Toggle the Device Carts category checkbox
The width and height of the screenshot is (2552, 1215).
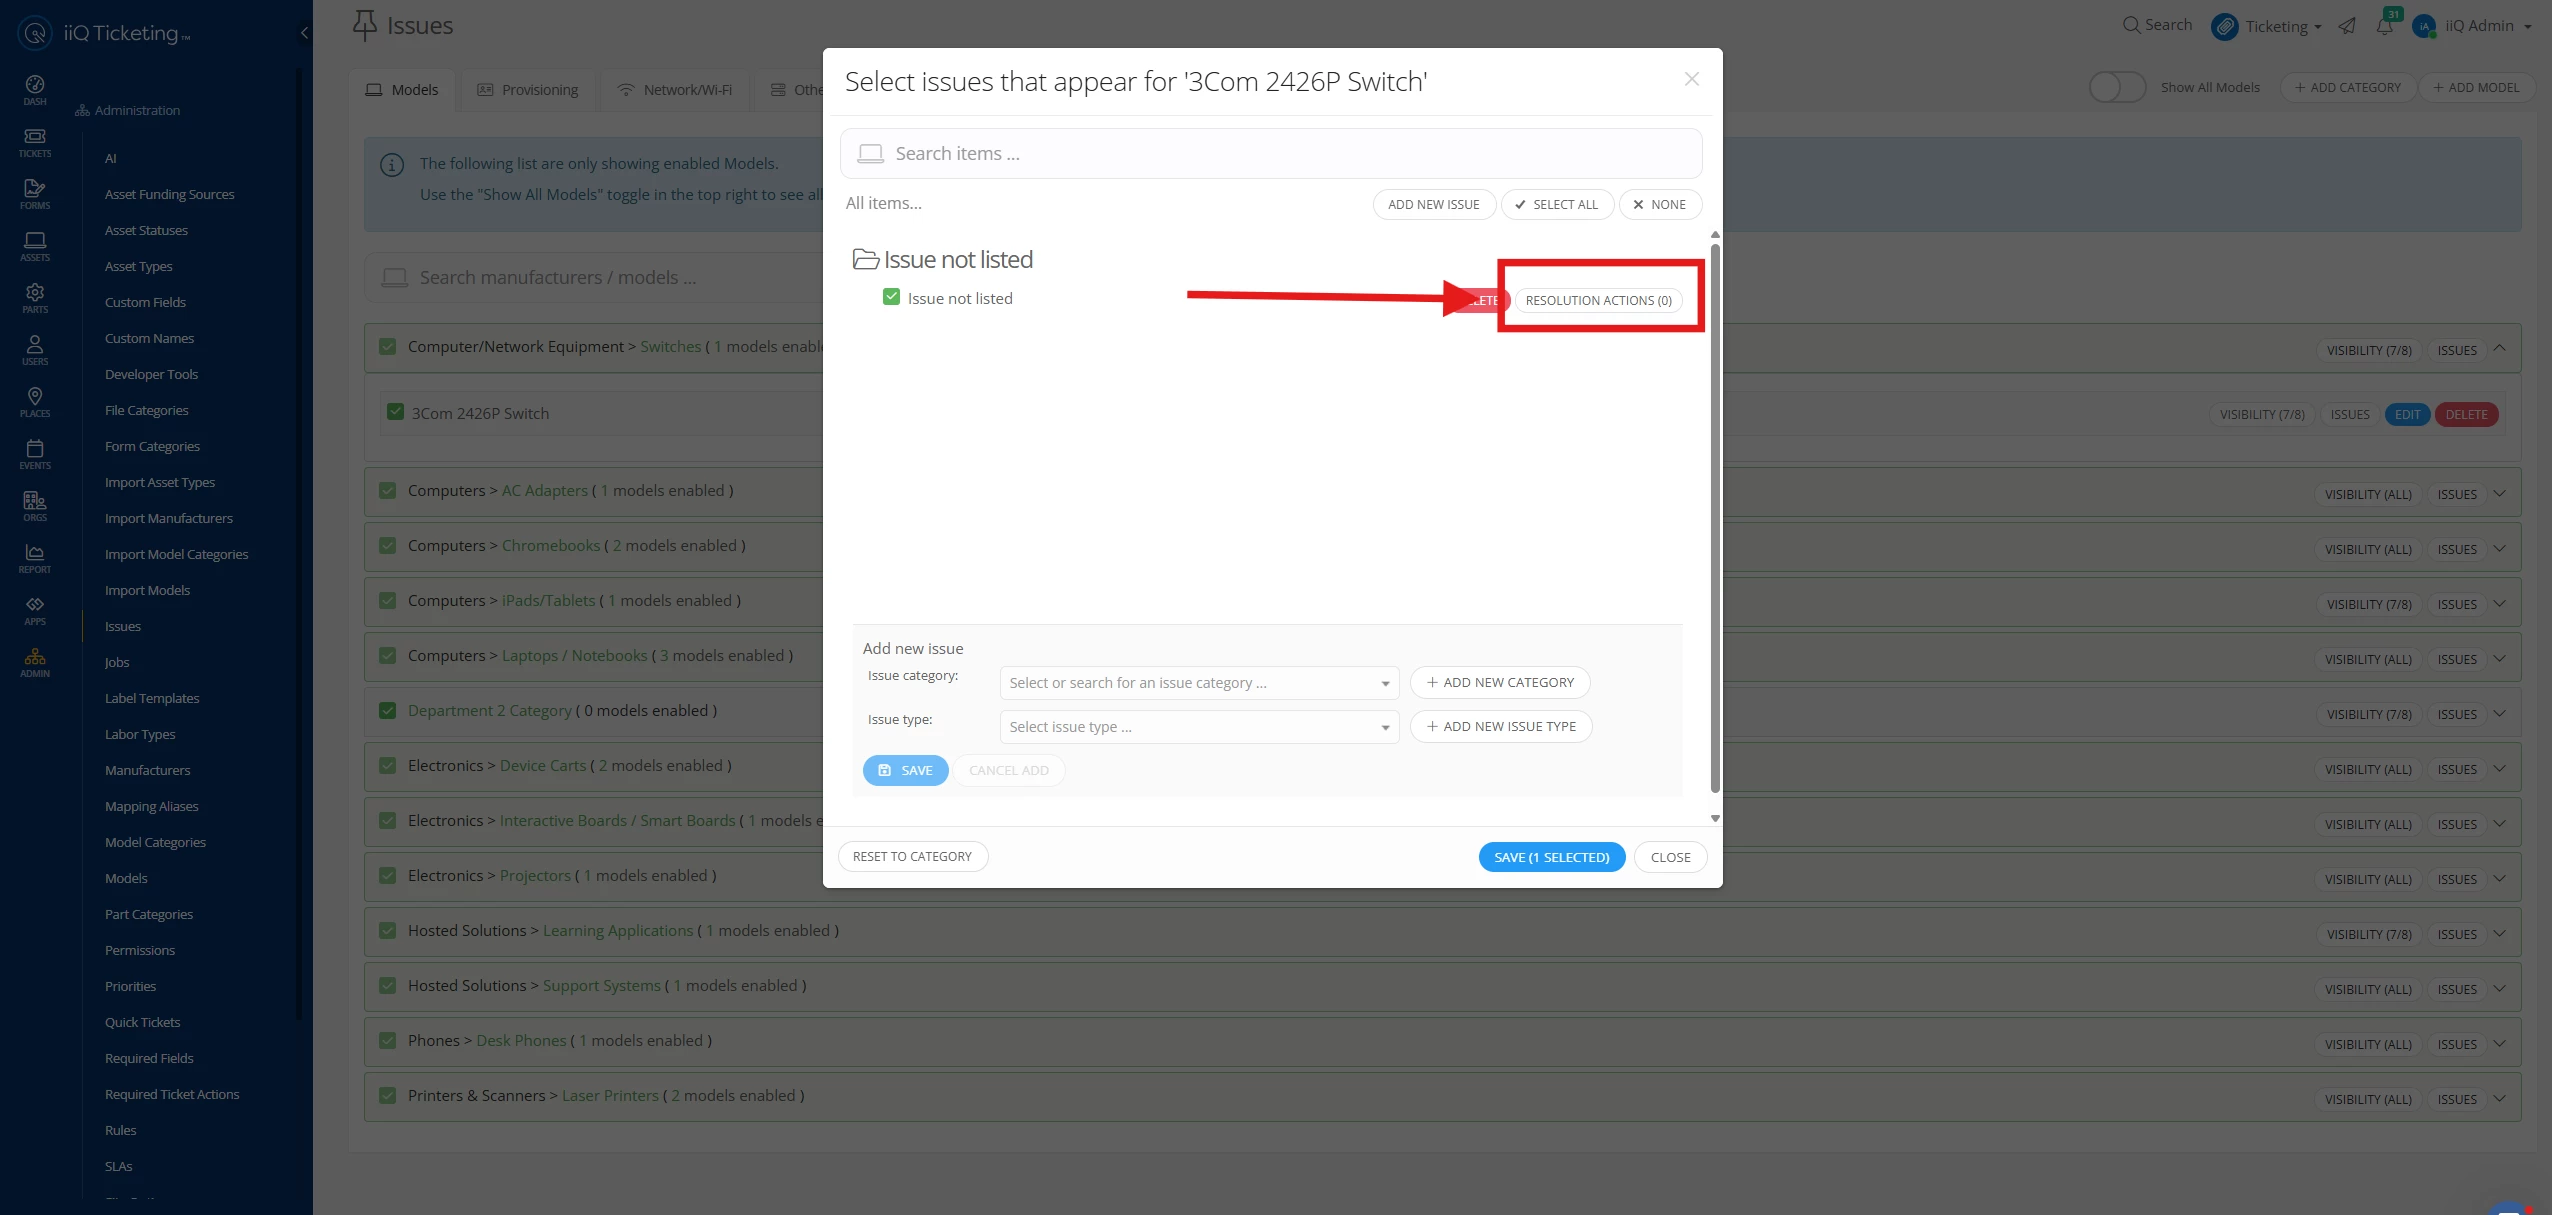tap(388, 765)
